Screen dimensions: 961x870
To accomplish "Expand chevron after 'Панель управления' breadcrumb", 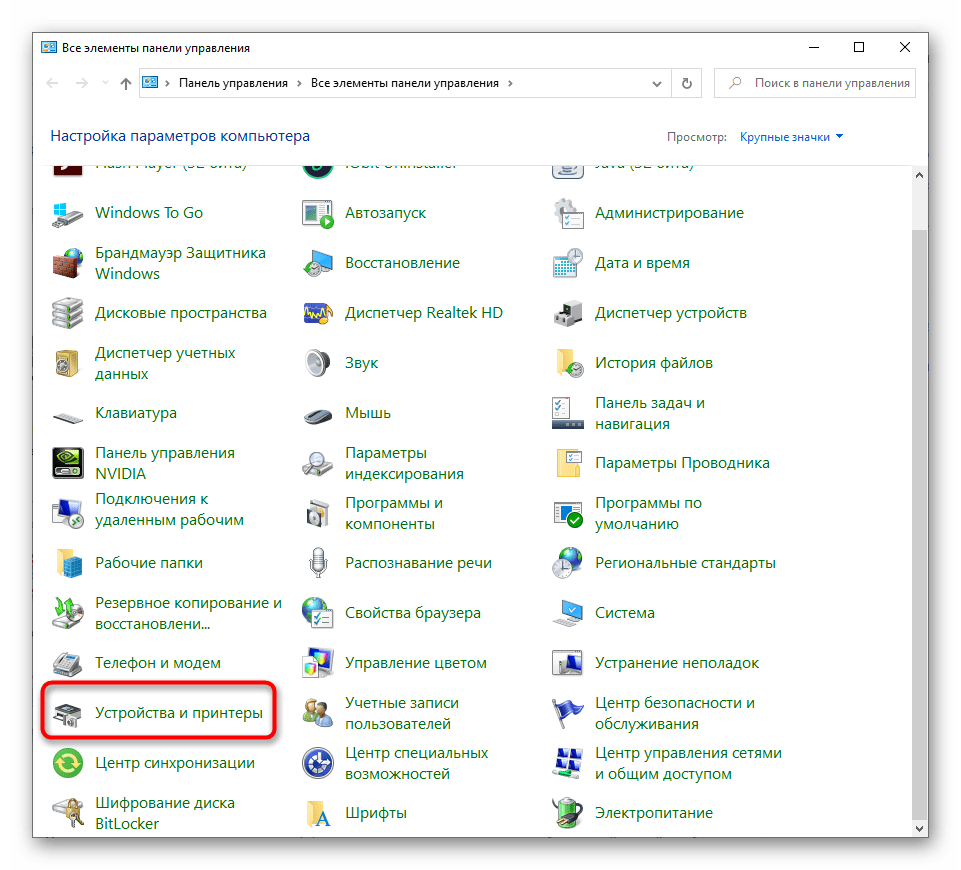I will [300, 84].
